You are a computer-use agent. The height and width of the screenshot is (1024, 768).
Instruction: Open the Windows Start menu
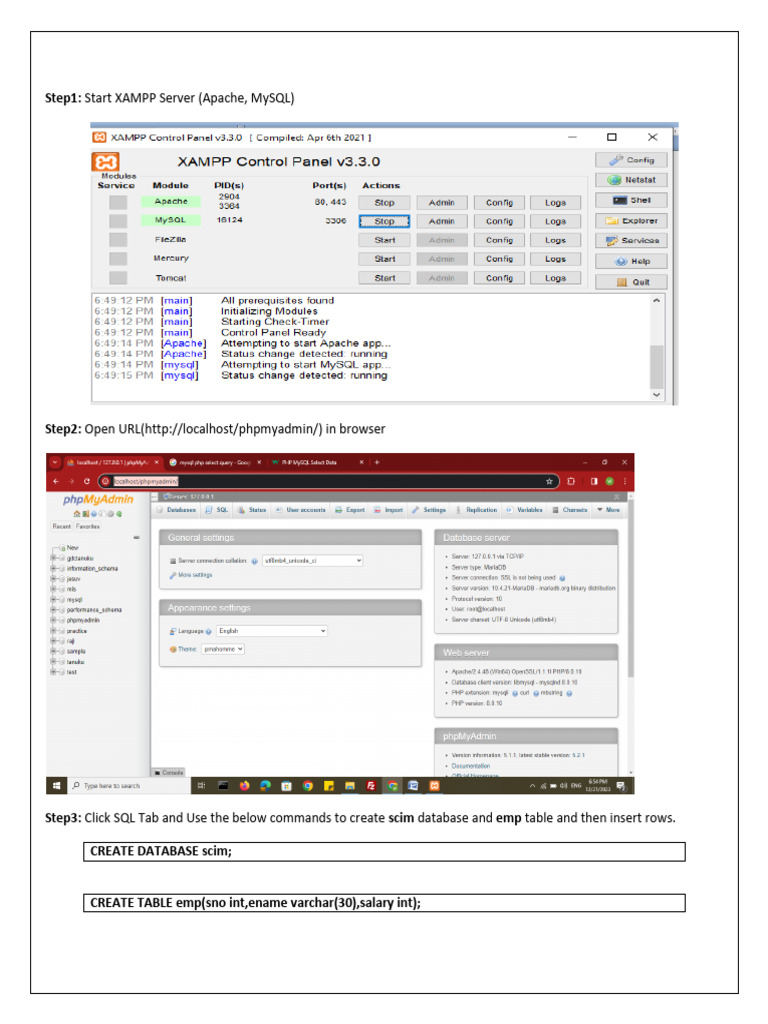tap(56, 786)
